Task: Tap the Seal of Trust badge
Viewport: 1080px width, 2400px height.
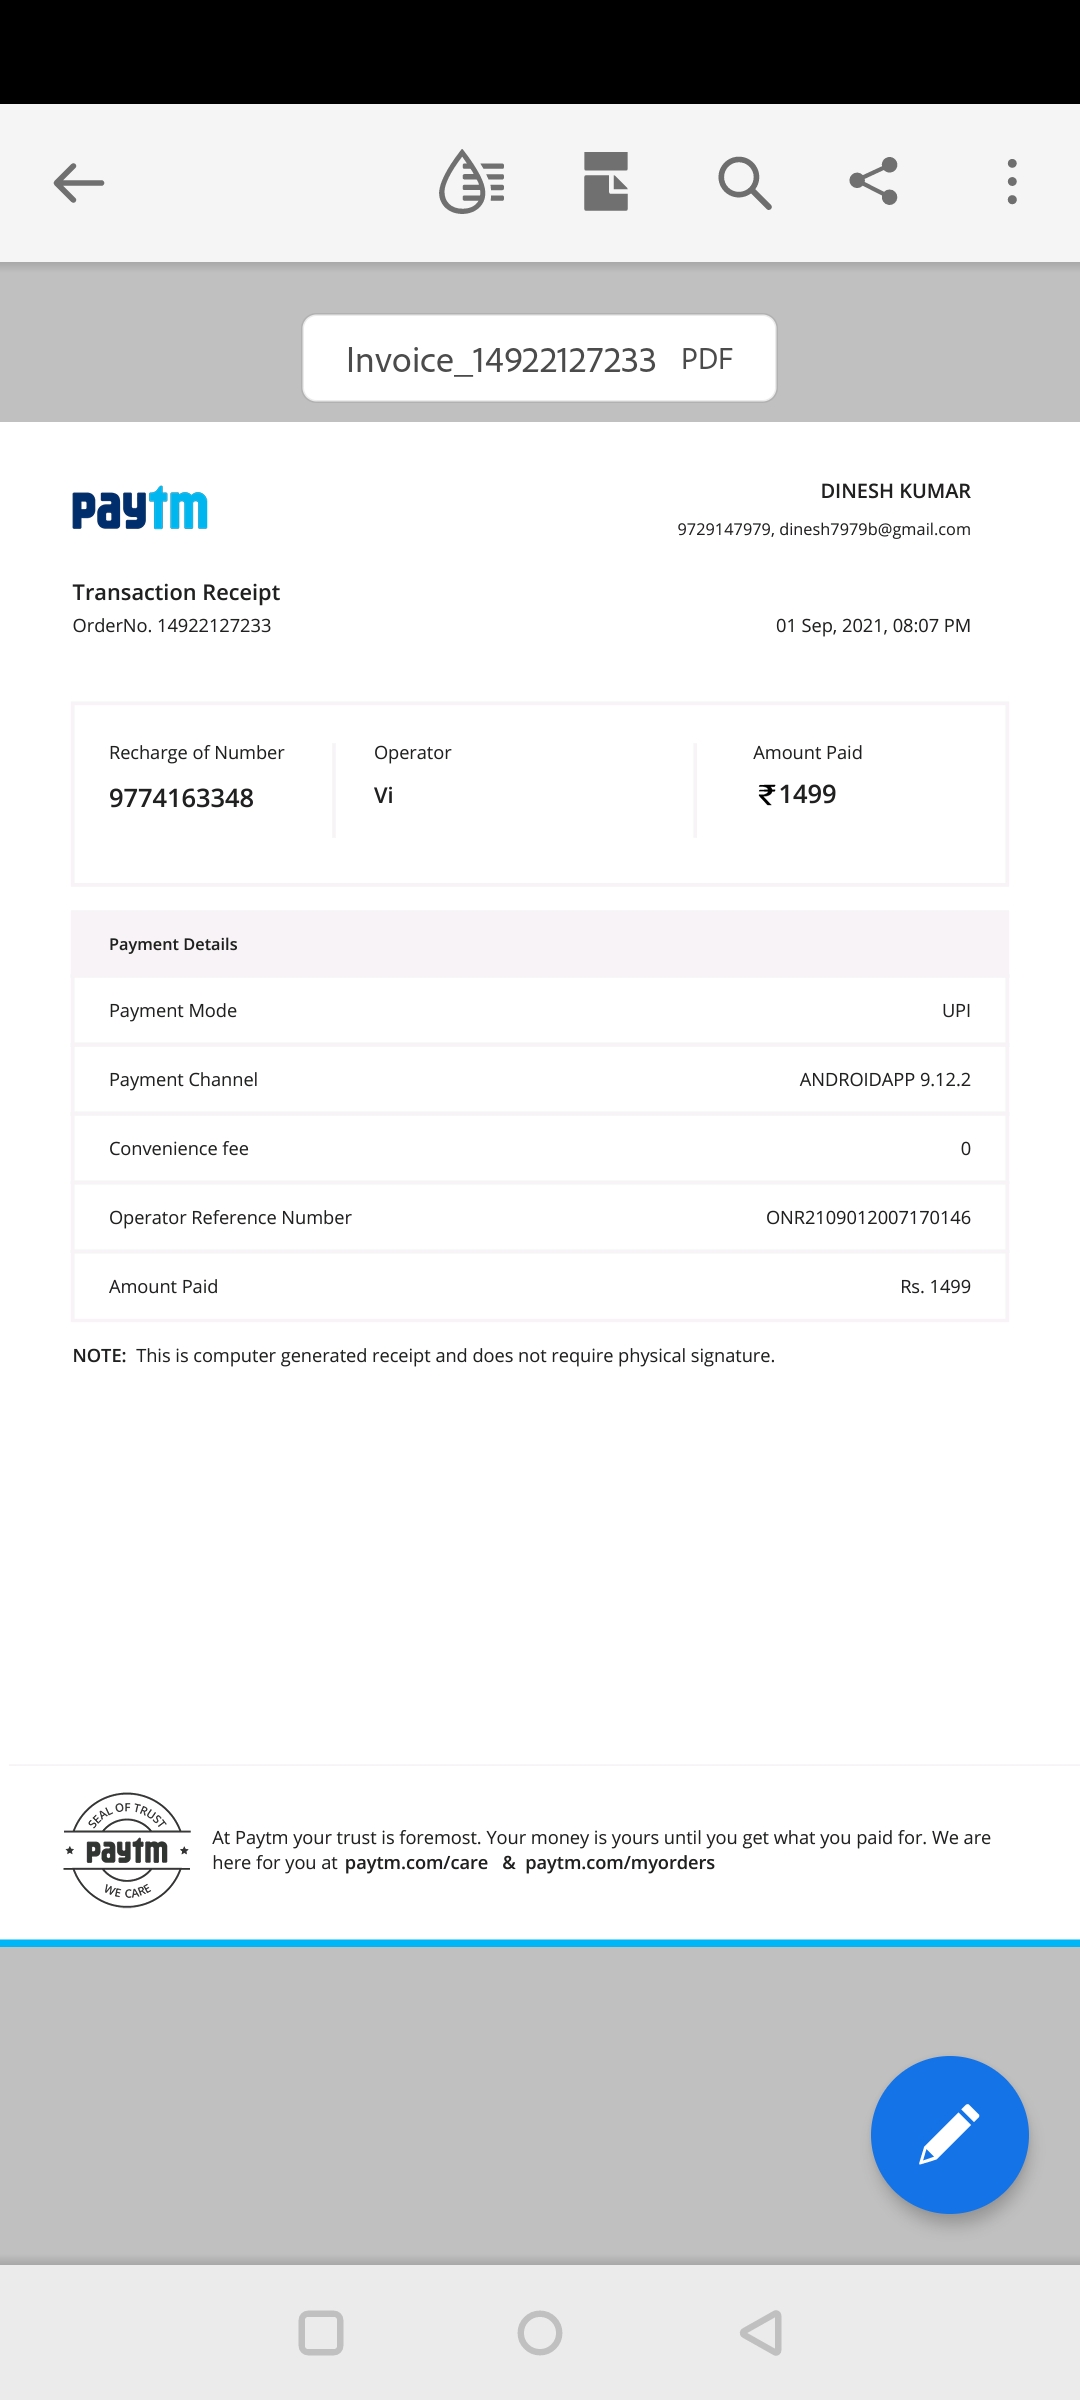Action: pyautogui.click(x=127, y=1850)
